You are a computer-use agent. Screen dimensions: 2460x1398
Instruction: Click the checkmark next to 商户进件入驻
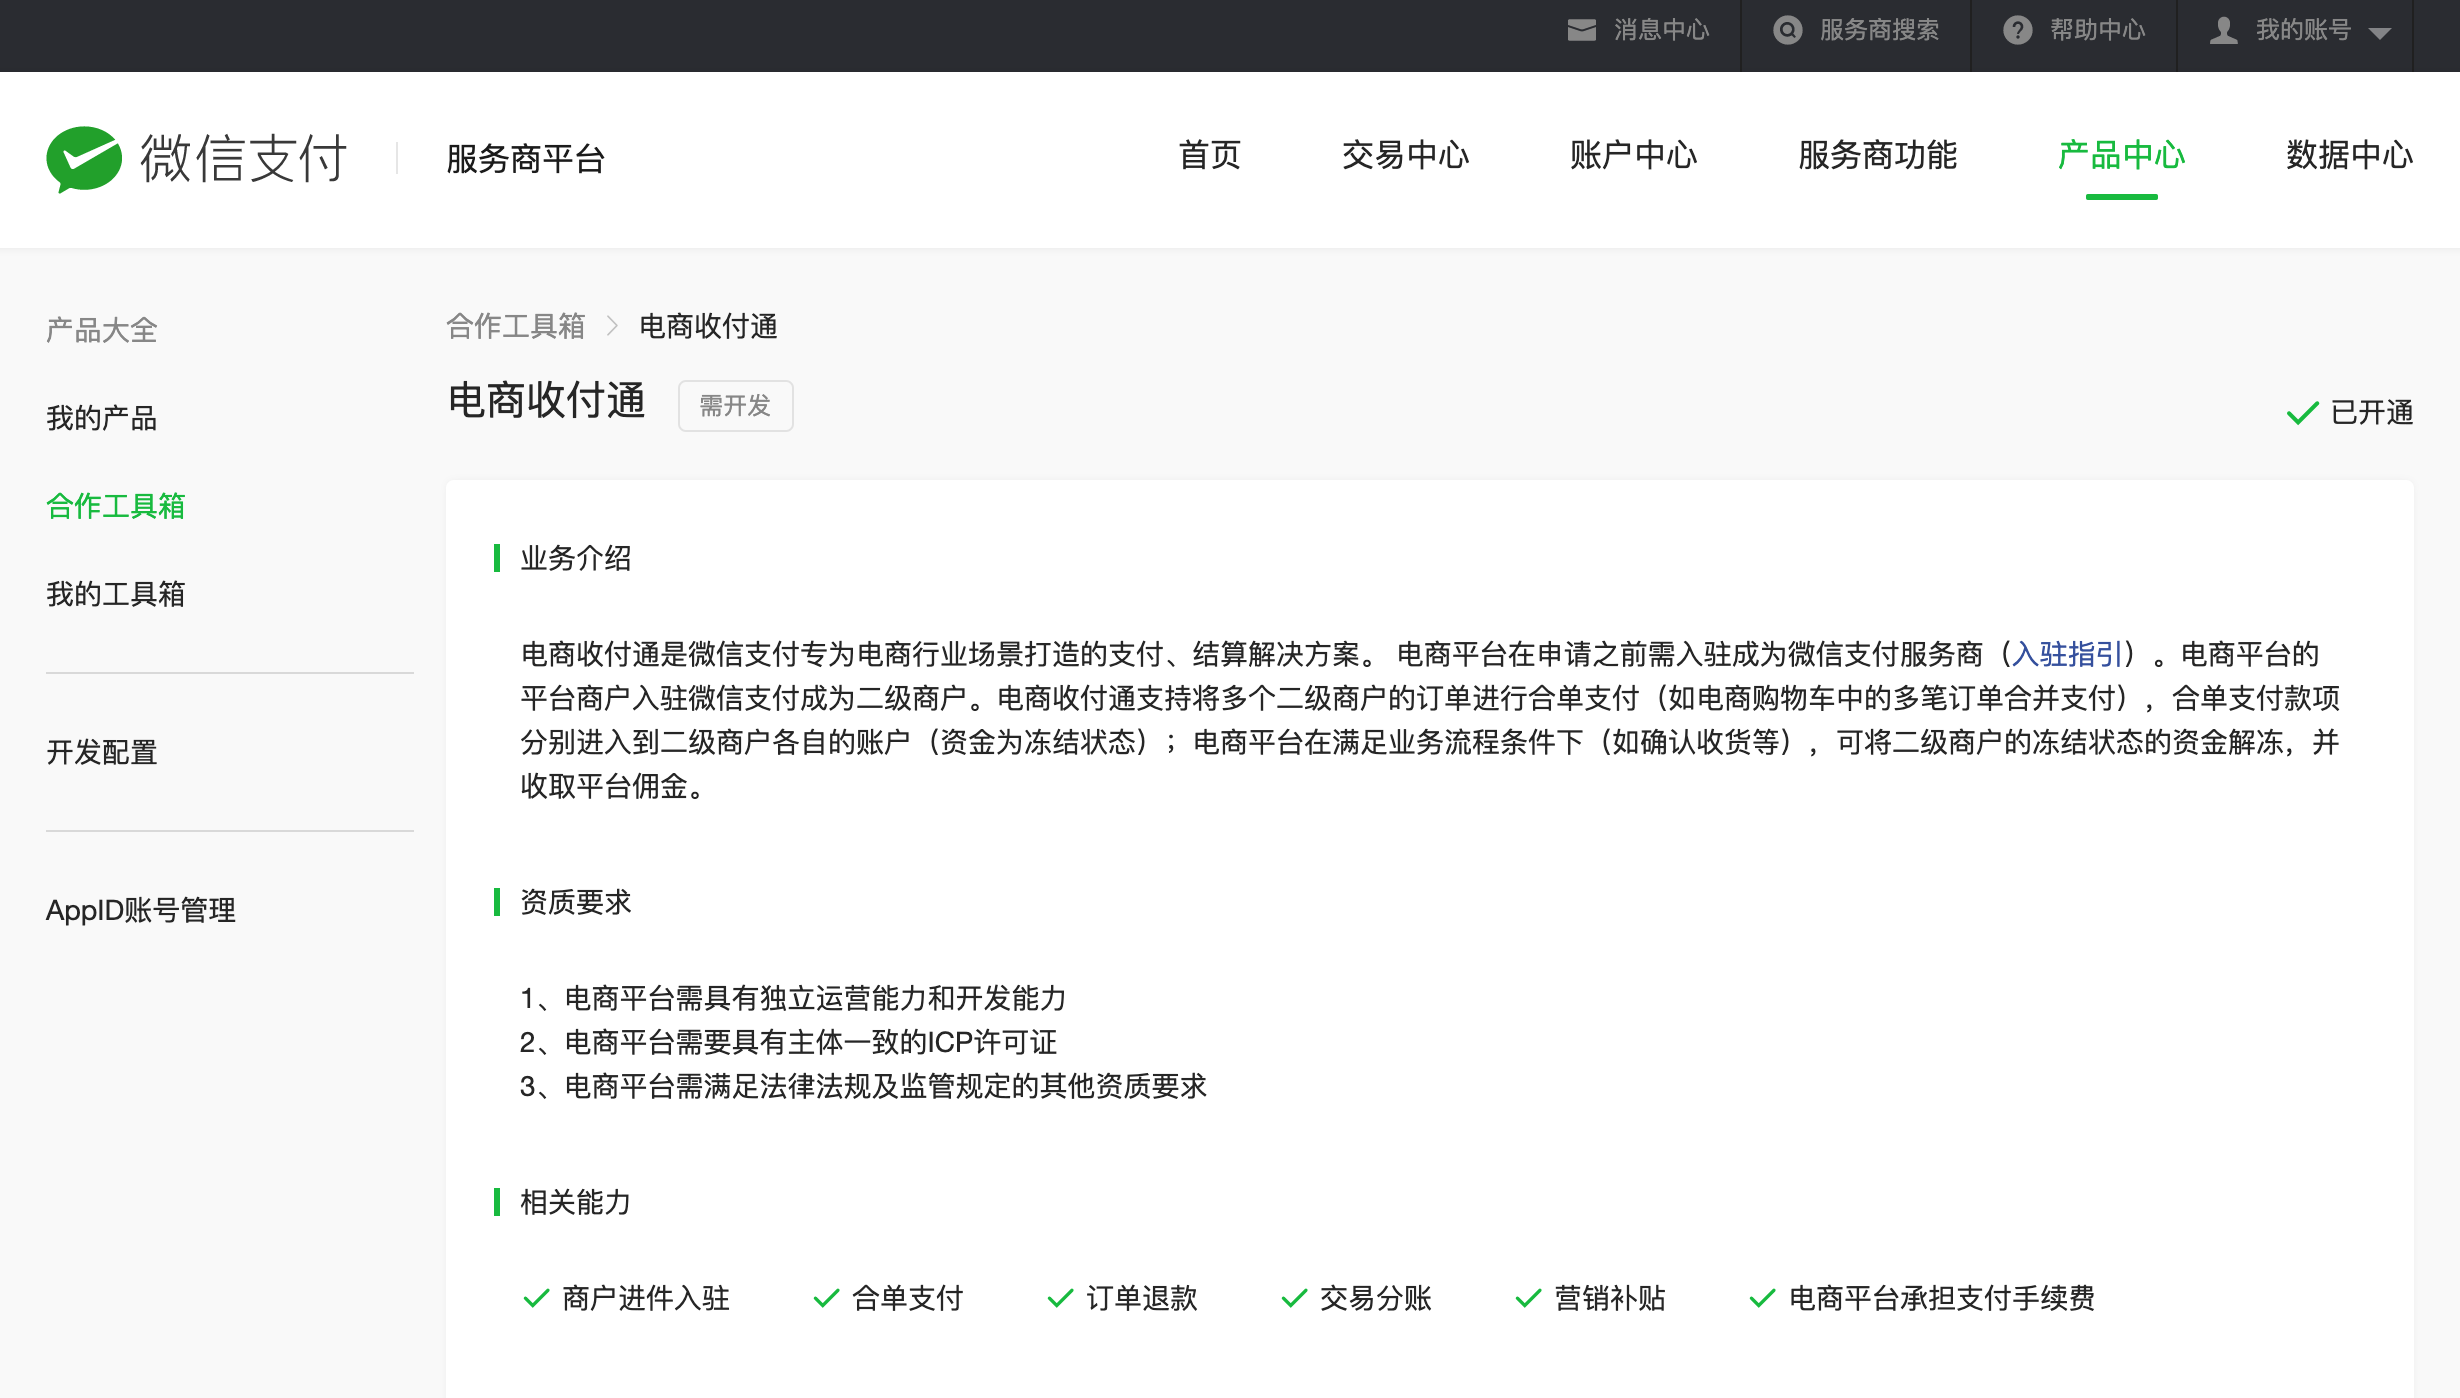point(536,1298)
